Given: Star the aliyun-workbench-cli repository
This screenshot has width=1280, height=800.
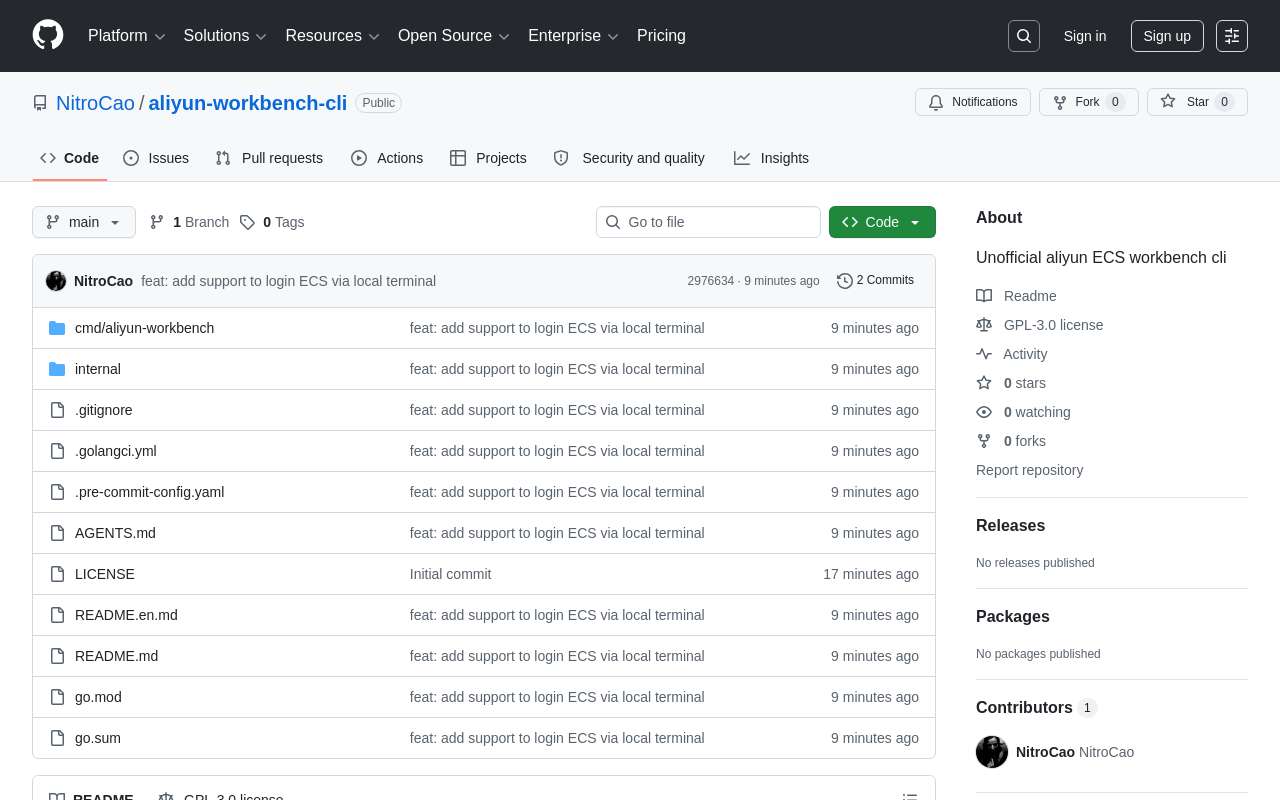Looking at the screenshot, I should click(1197, 102).
